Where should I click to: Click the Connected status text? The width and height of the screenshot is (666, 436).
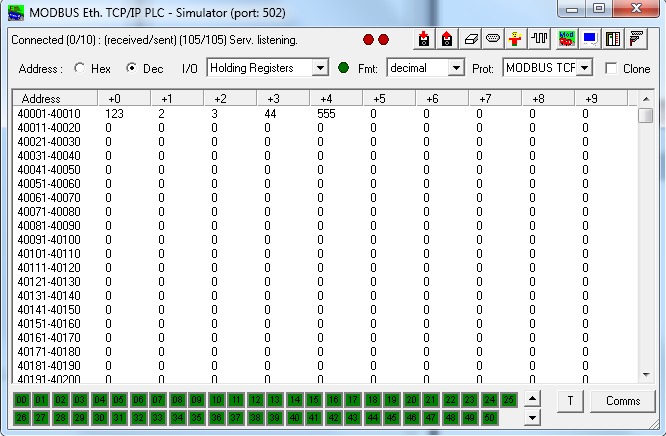pyautogui.click(x=154, y=40)
